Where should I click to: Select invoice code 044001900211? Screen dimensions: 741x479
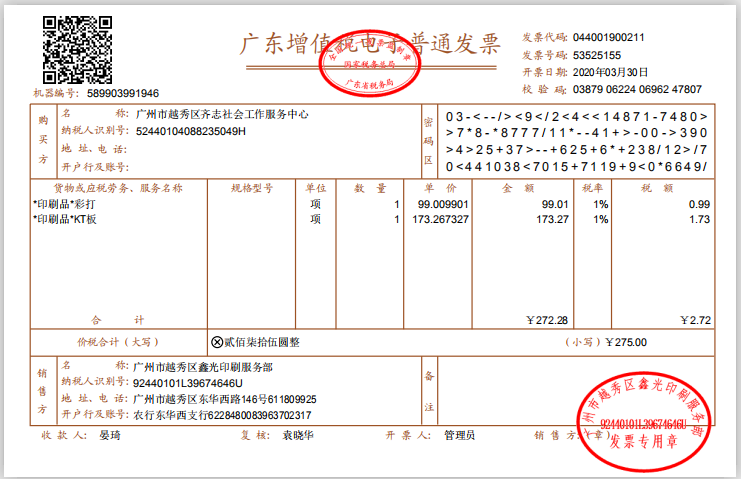[608, 37]
